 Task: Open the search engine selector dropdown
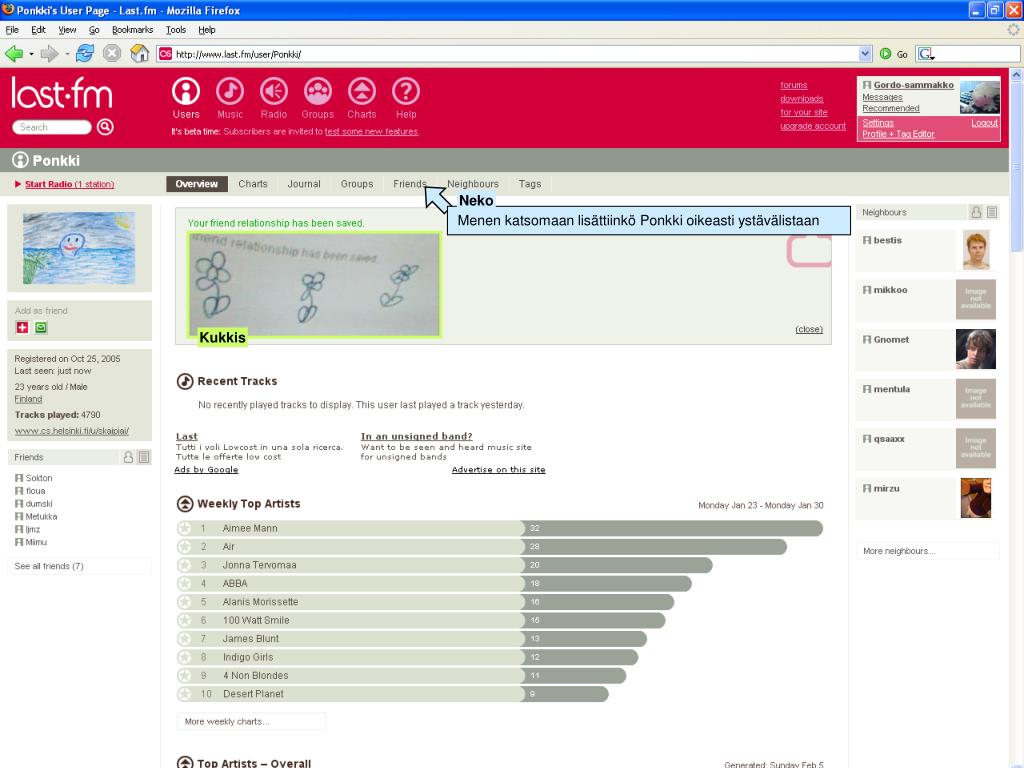tap(927, 54)
